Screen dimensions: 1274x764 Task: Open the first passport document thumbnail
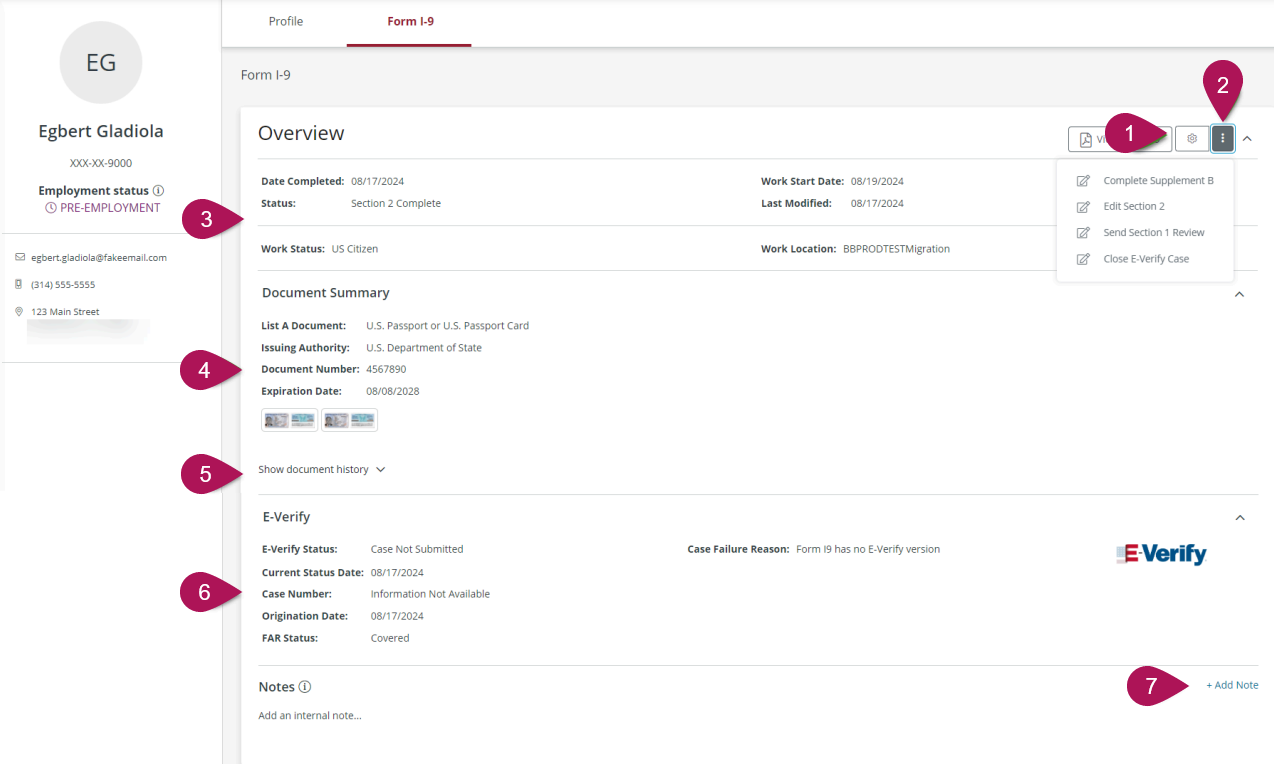click(x=290, y=420)
